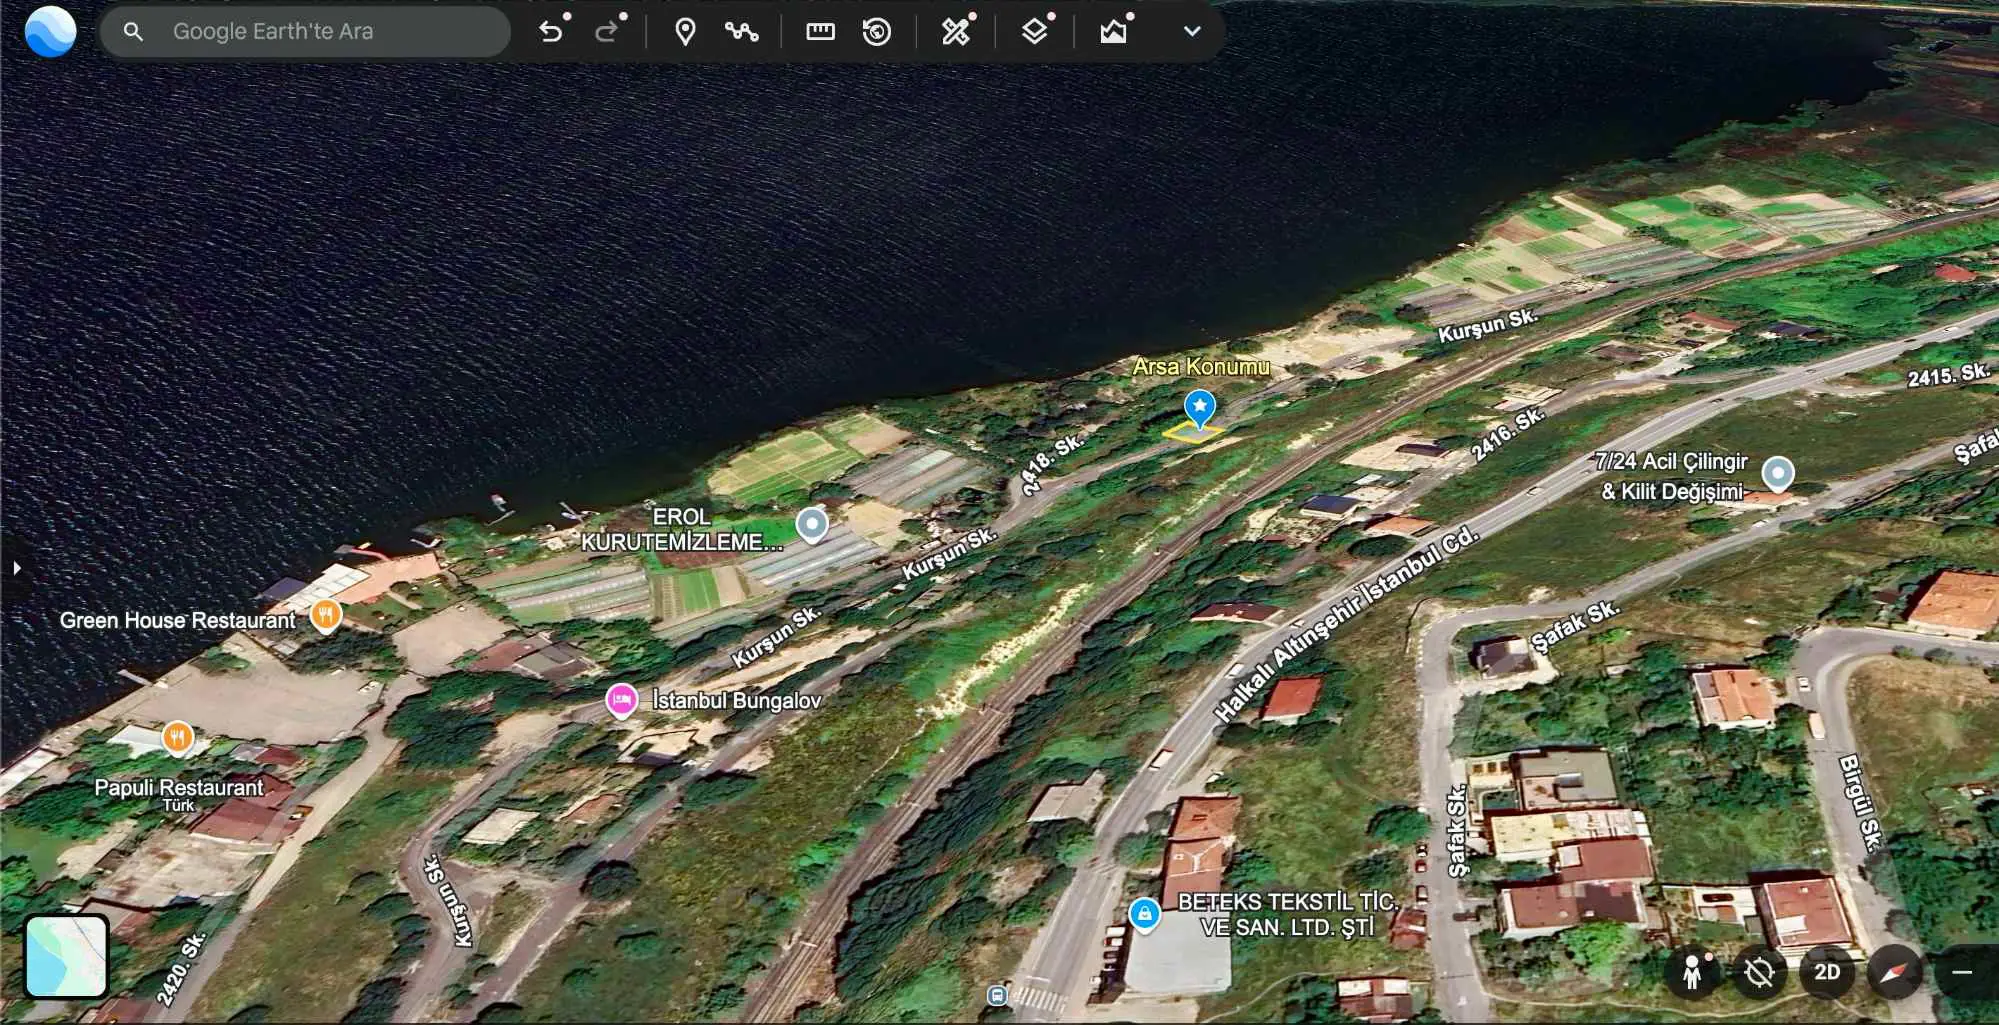1999x1025 pixels.
Task: Activate Street View pegman button
Action: point(1692,972)
